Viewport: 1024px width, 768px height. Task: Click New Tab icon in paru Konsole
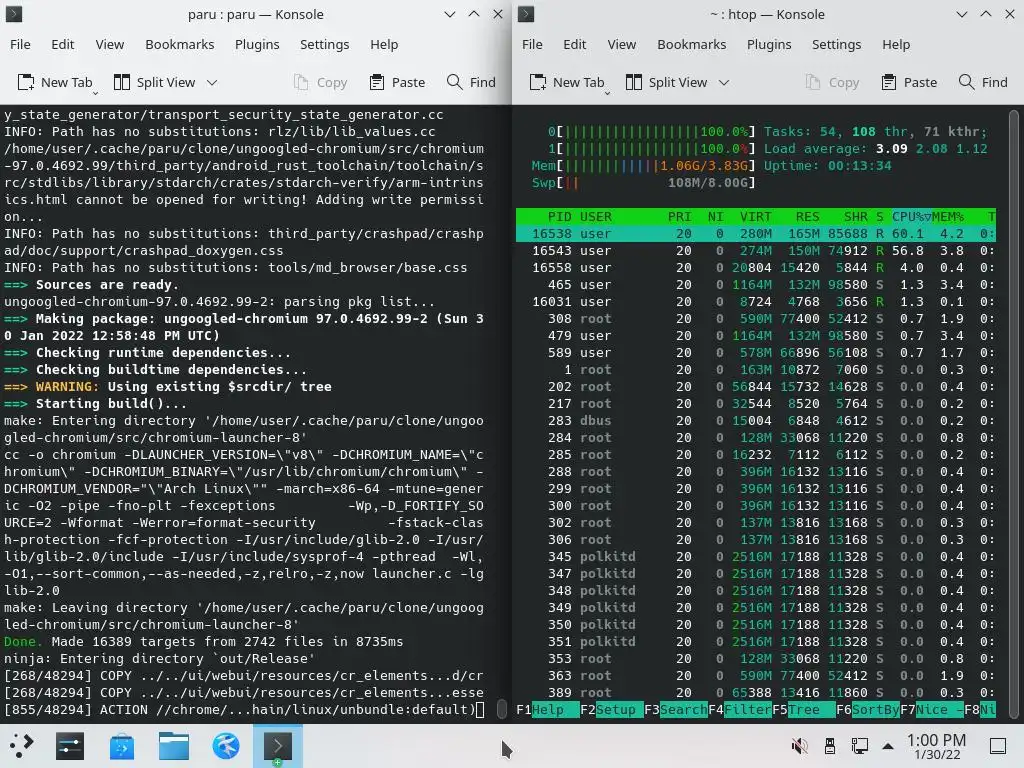click(x=25, y=82)
